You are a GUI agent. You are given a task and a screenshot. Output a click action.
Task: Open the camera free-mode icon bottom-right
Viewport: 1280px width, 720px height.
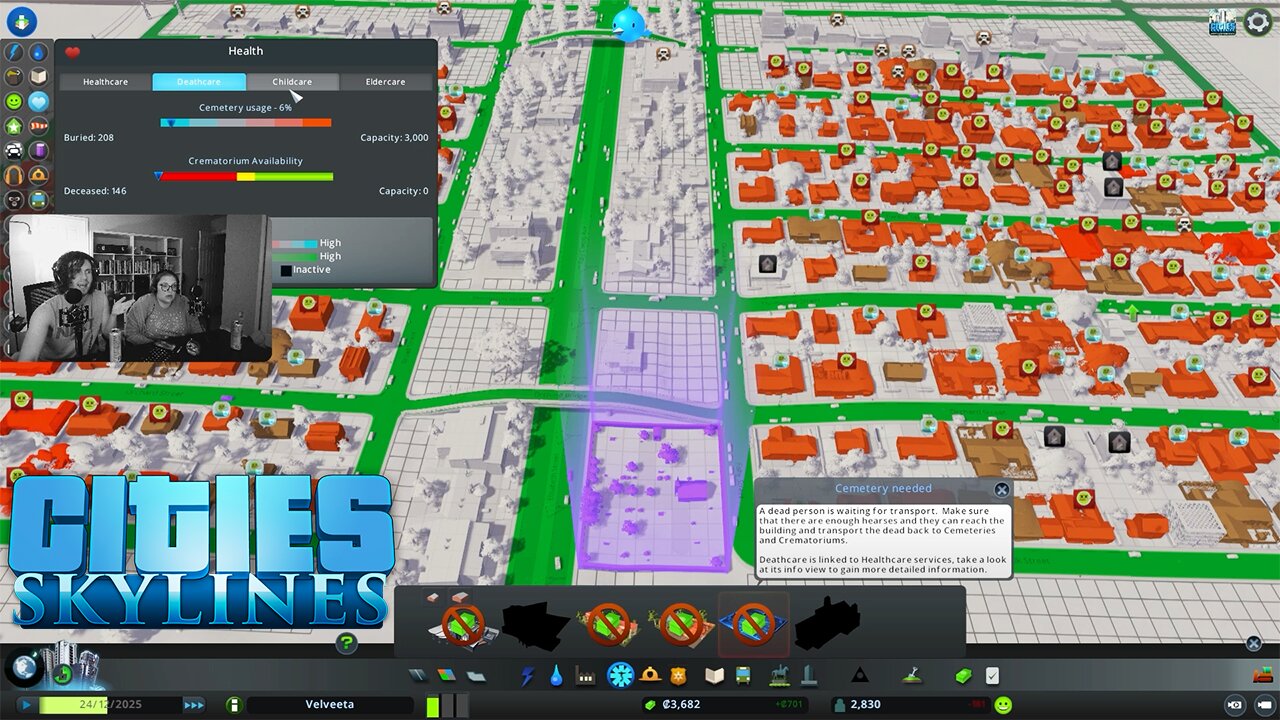click(1263, 705)
